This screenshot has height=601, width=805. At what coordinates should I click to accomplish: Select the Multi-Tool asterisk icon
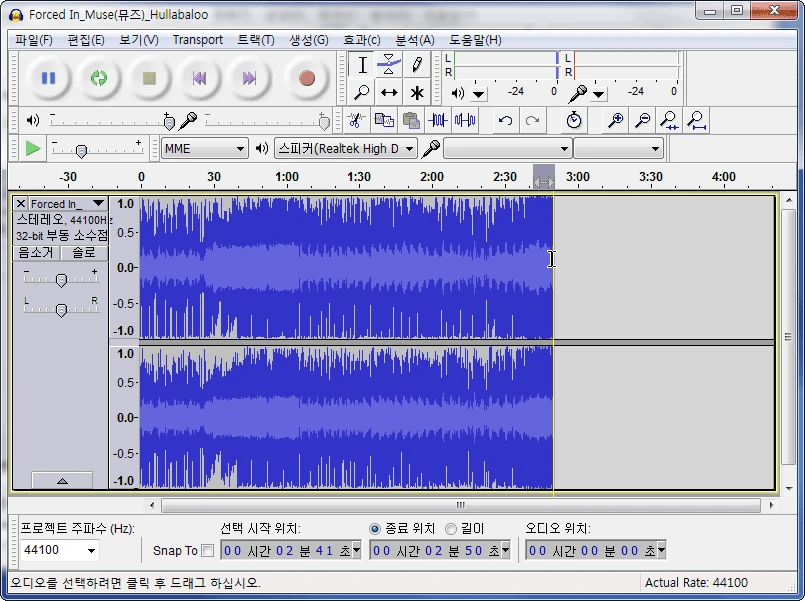416,92
